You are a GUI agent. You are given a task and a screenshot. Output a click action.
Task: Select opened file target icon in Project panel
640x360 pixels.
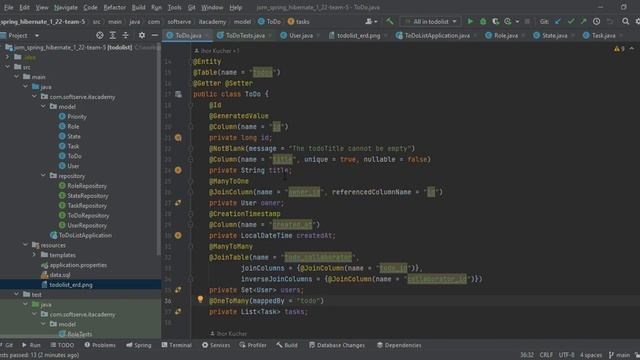click(100, 36)
